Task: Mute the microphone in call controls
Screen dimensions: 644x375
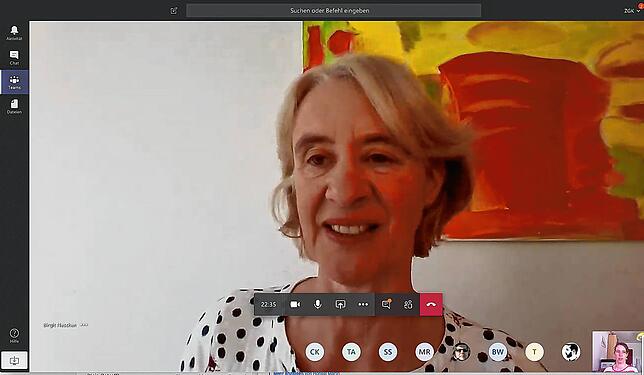Action: coord(317,304)
